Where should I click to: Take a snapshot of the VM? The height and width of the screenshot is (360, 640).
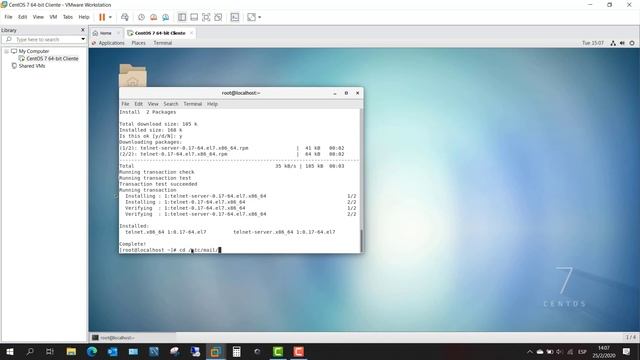(x=141, y=17)
